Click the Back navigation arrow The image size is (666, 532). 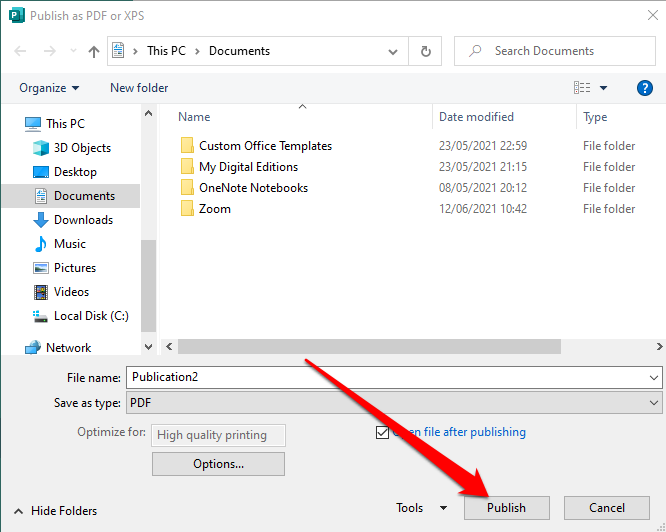click(x=21, y=51)
